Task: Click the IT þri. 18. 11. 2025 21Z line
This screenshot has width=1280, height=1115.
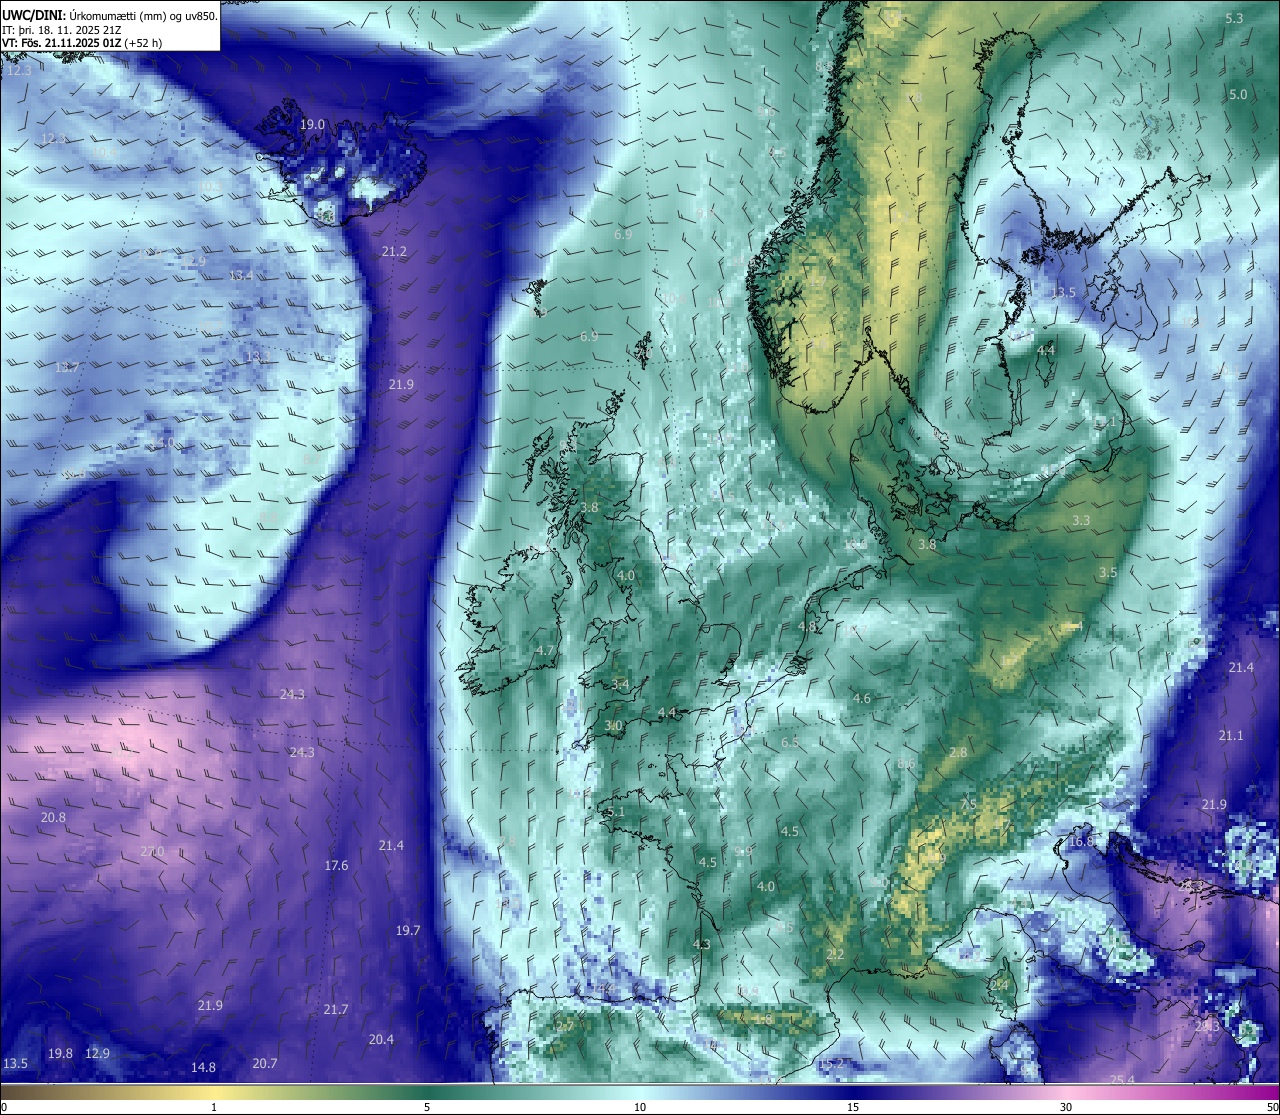Action: pyautogui.click(x=62, y=29)
